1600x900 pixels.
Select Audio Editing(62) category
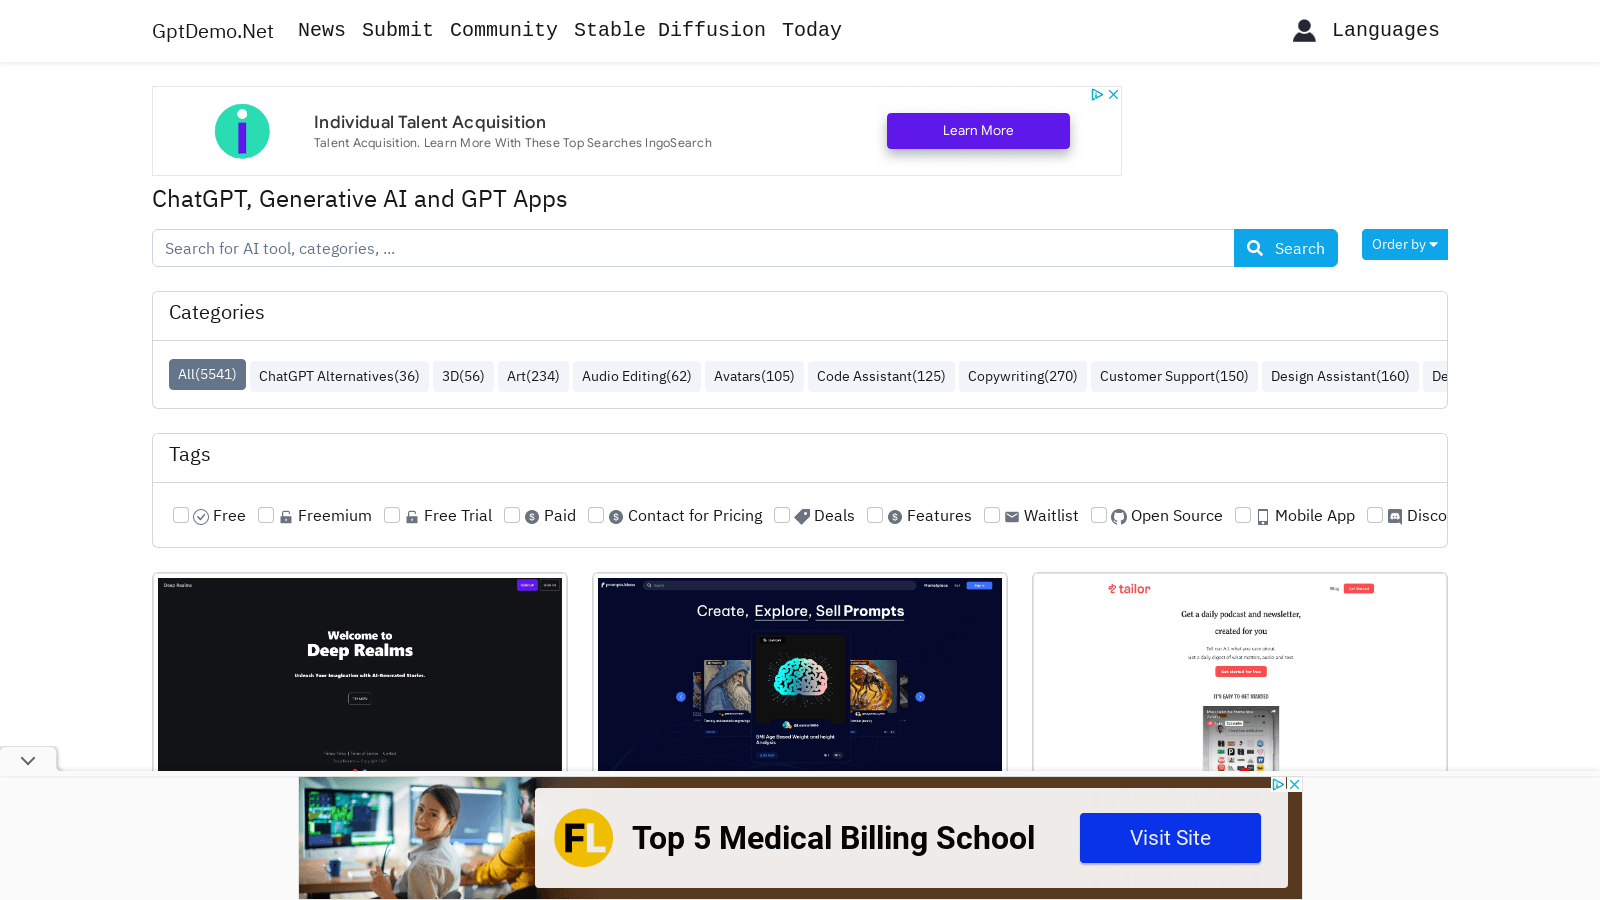(636, 376)
